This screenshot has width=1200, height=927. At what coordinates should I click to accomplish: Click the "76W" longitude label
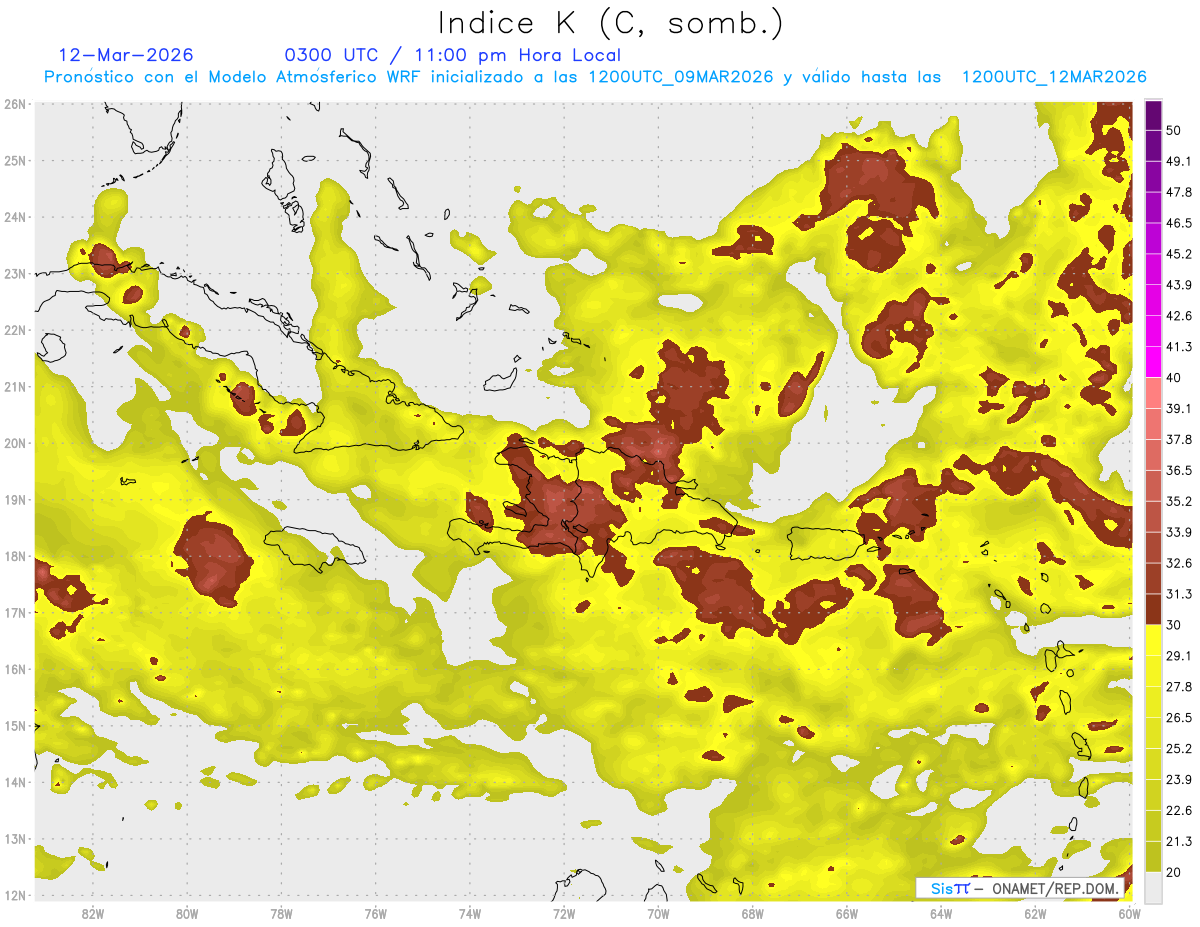click(x=376, y=913)
